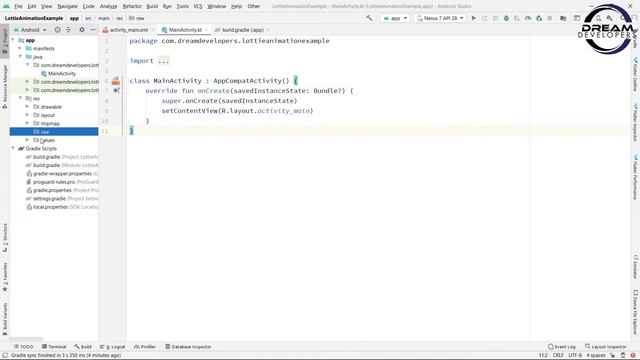Click the Stop square icon in toolbar
This screenshot has width=640, height=360.
click(550, 18)
